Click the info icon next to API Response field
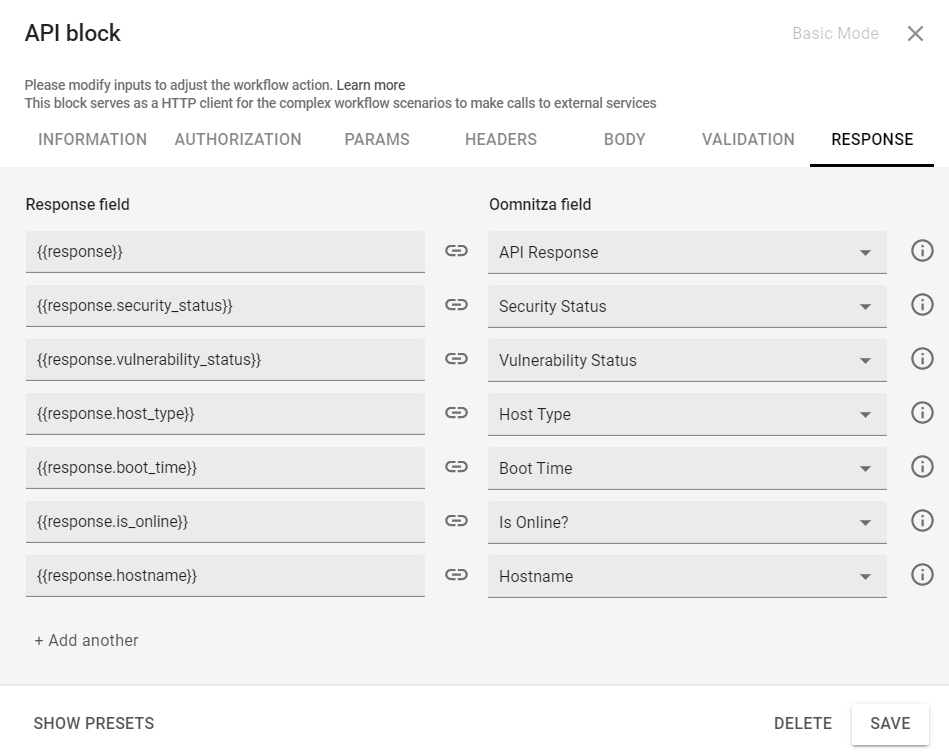 [x=921, y=250]
